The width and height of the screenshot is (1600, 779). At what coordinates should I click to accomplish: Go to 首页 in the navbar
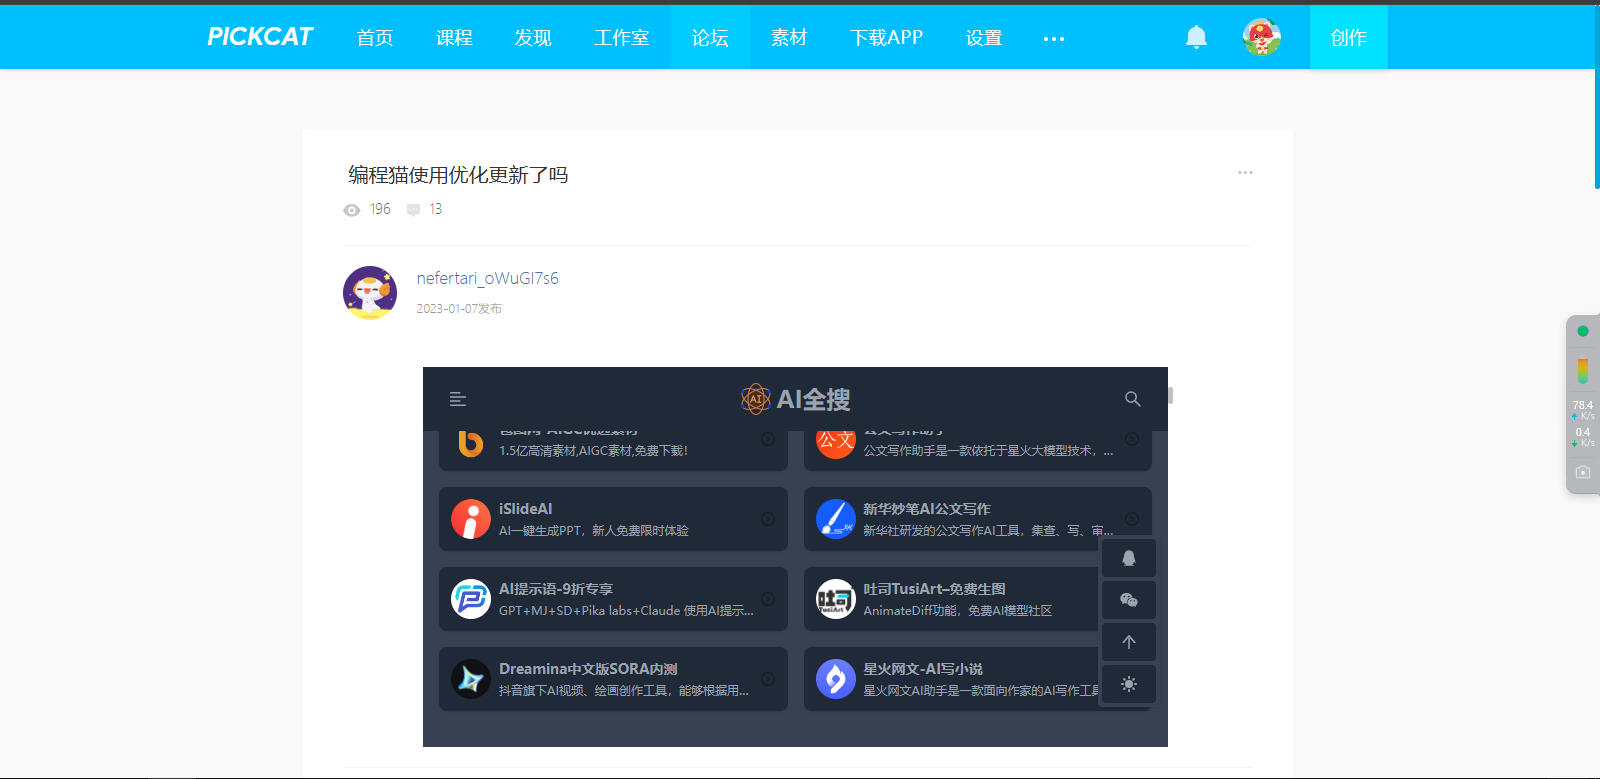375,37
